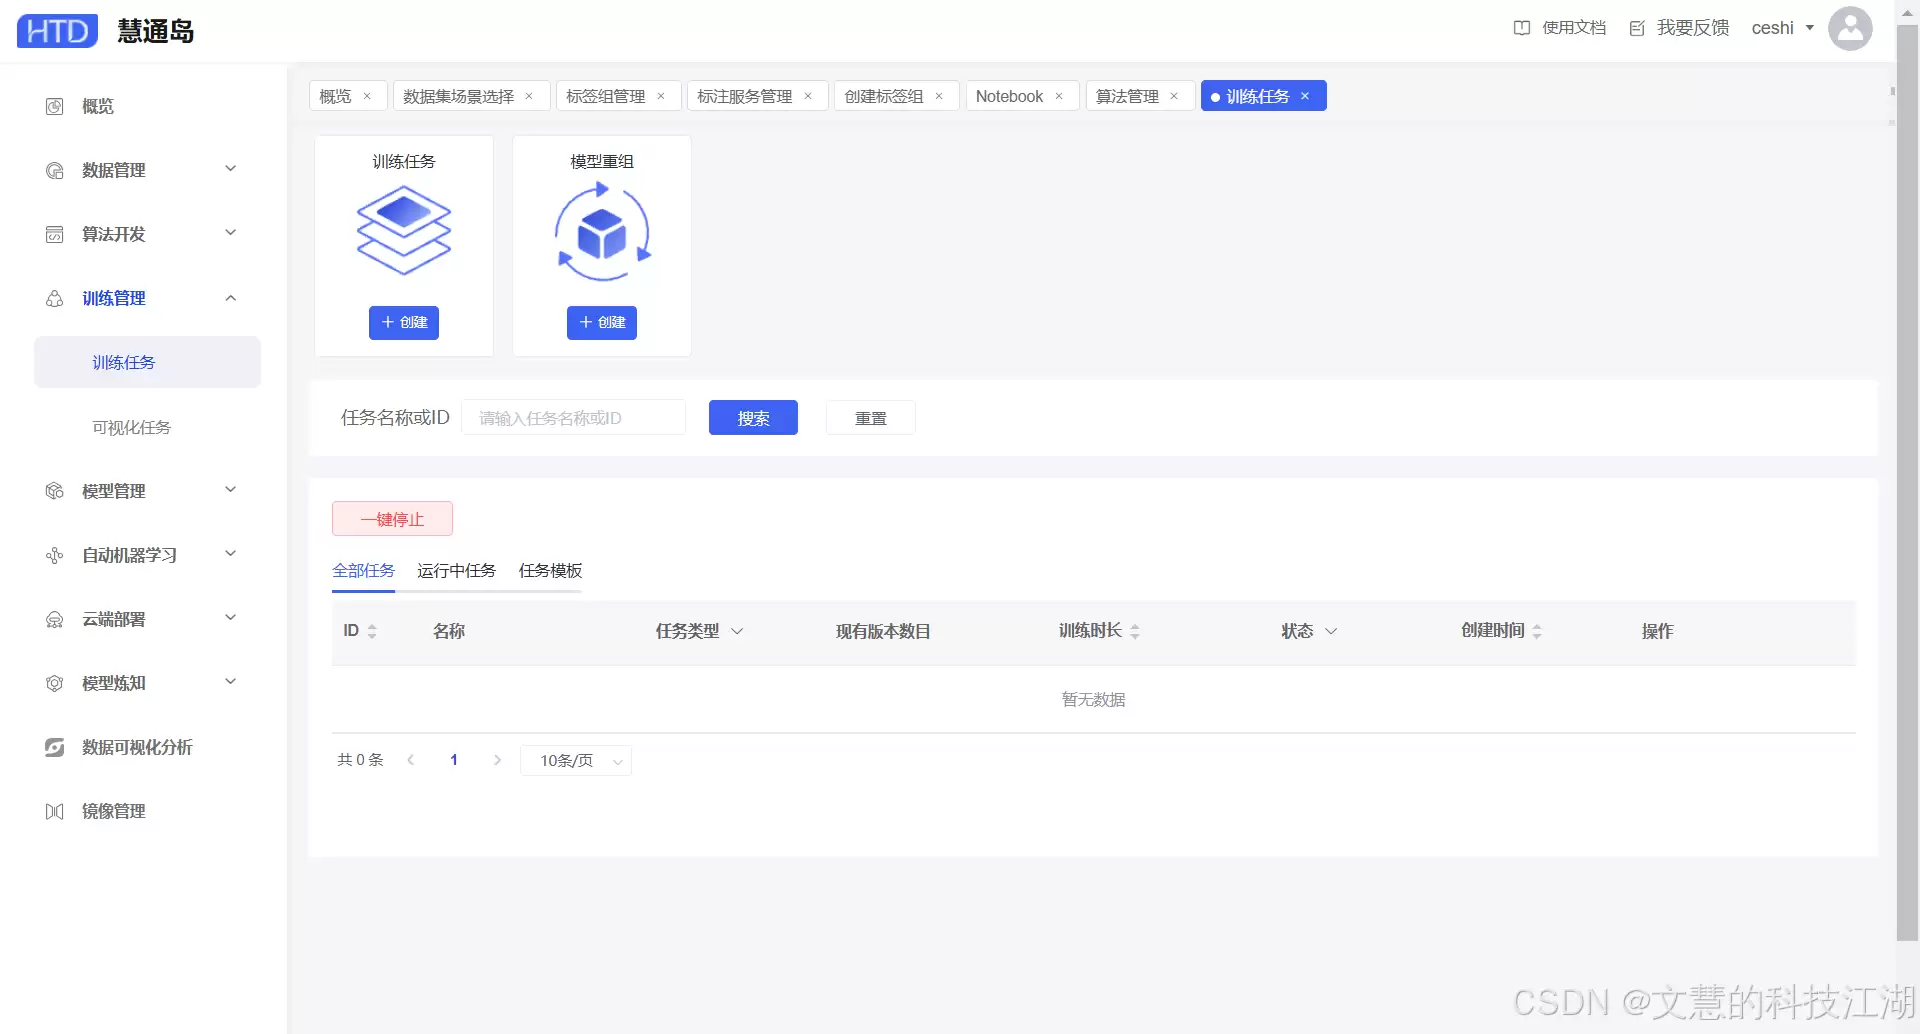Click the 模型炼知 sidebar icon
Viewport: 1920px width, 1034px height.
[x=55, y=683]
